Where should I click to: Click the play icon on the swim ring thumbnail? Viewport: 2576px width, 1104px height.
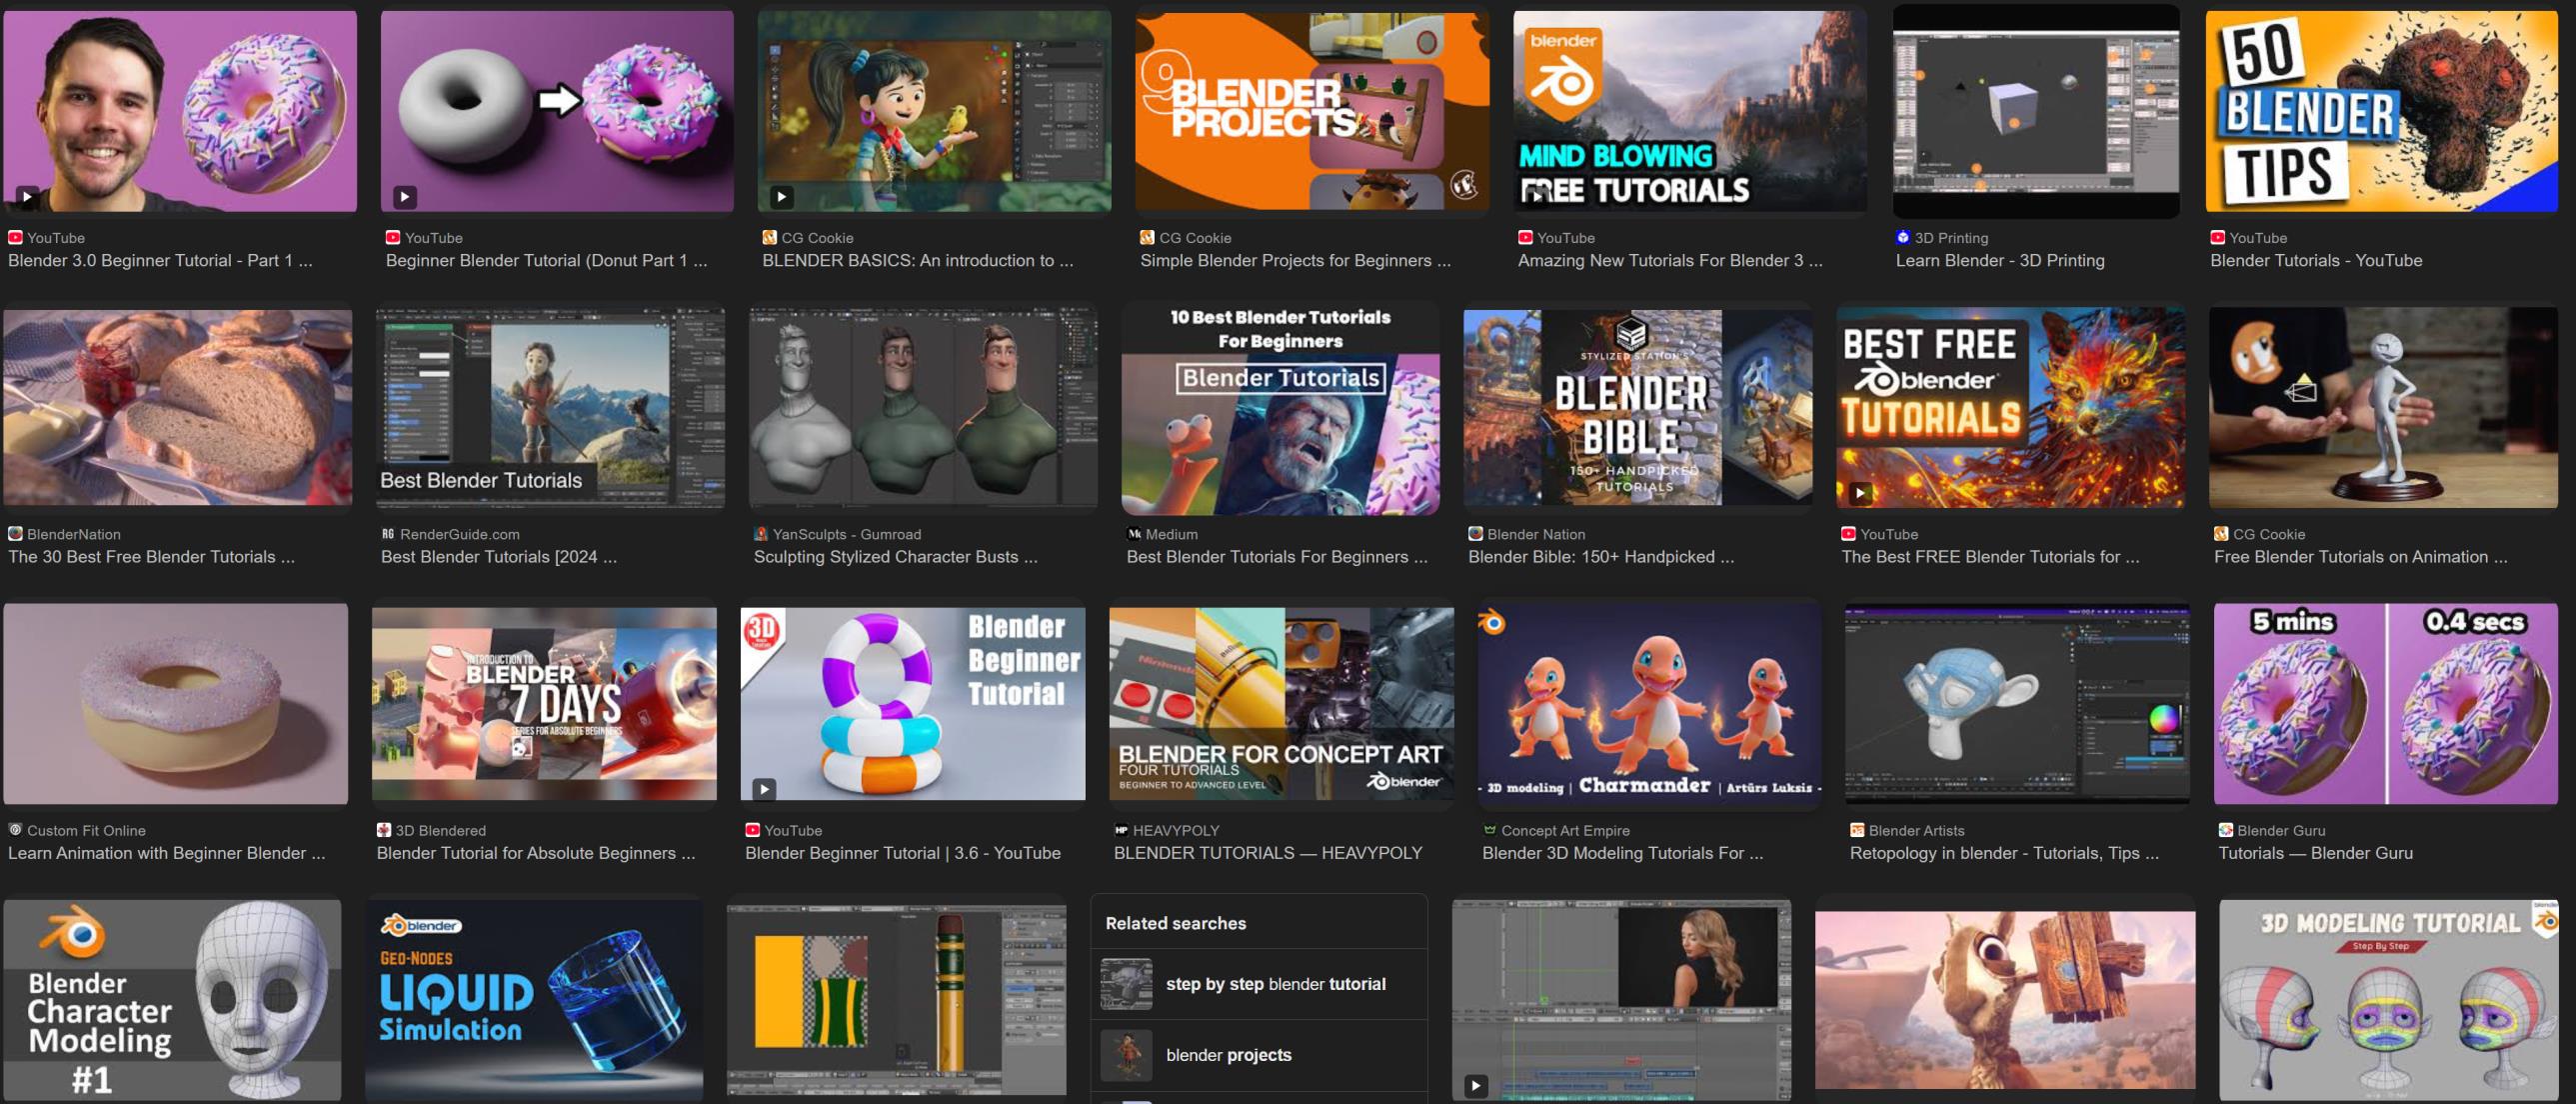(x=765, y=789)
